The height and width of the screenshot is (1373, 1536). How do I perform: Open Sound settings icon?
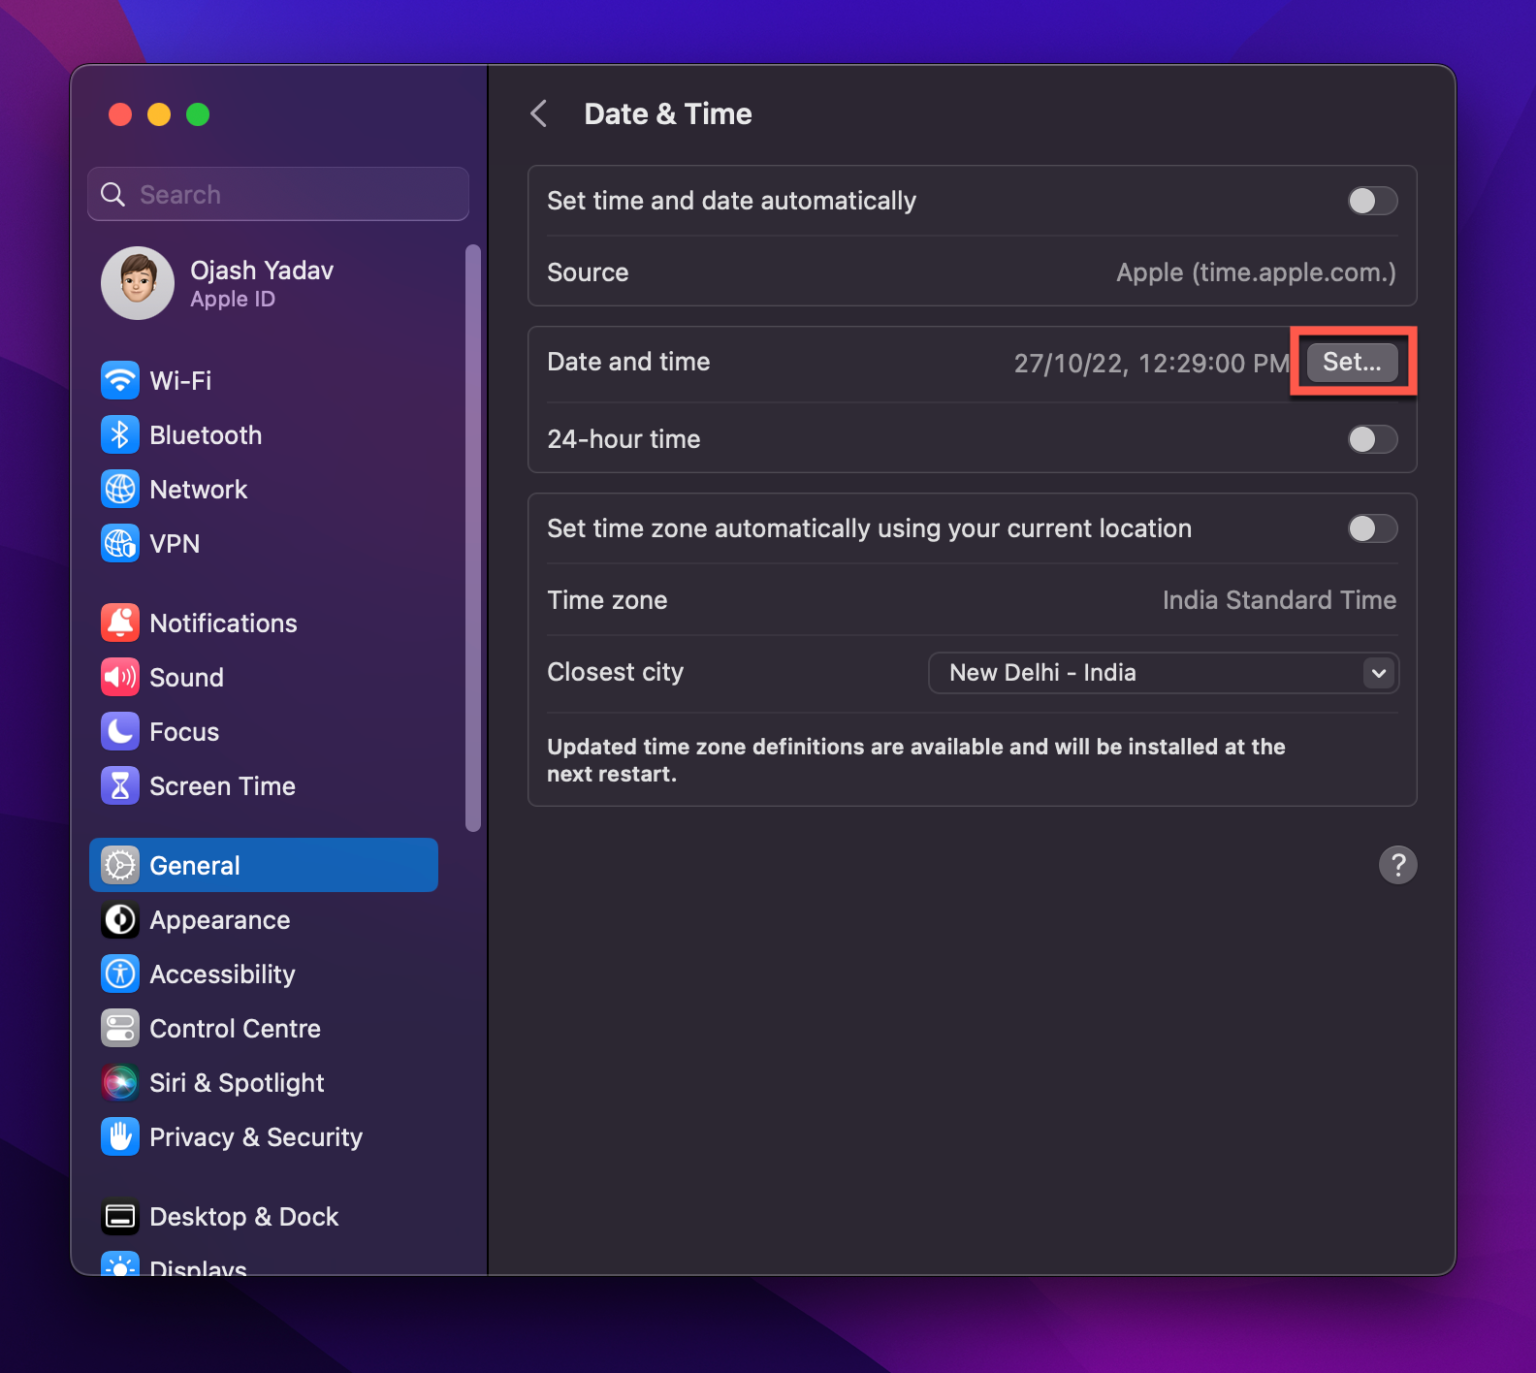pyautogui.click(x=120, y=677)
